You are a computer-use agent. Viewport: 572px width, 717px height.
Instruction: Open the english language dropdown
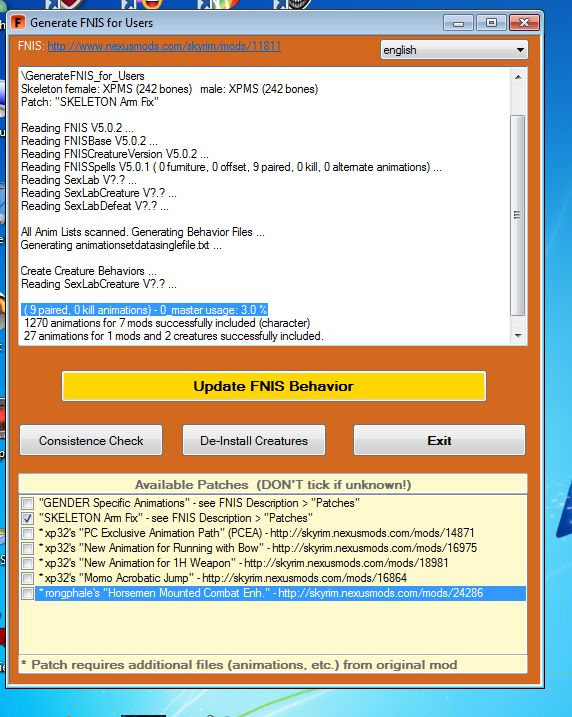454,50
